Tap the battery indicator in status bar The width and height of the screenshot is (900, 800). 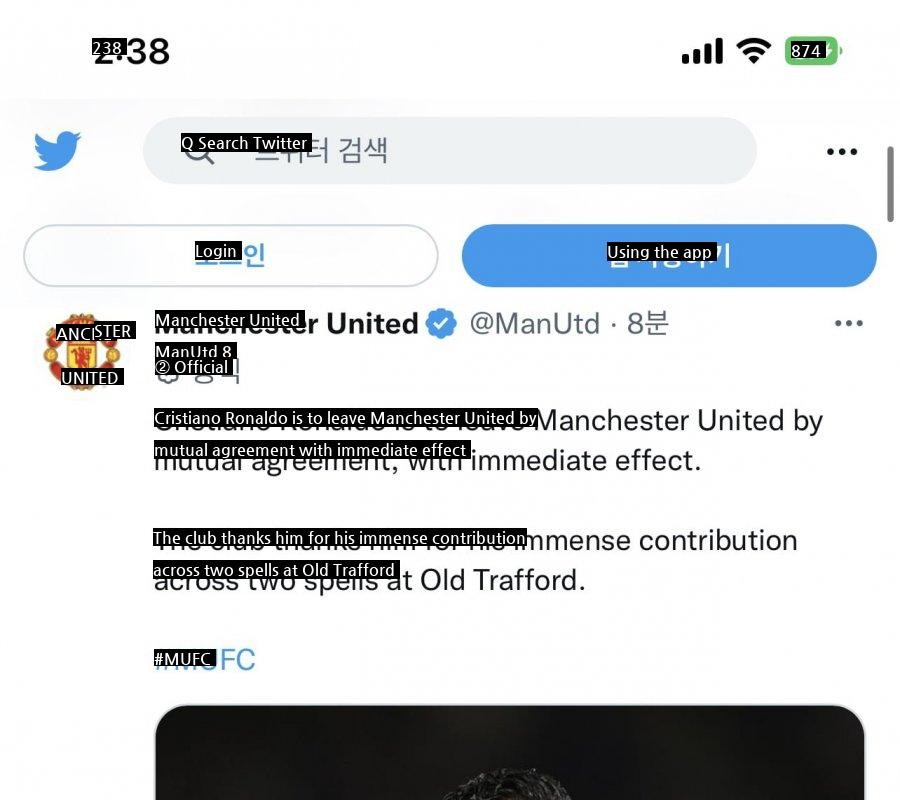click(x=813, y=51)
